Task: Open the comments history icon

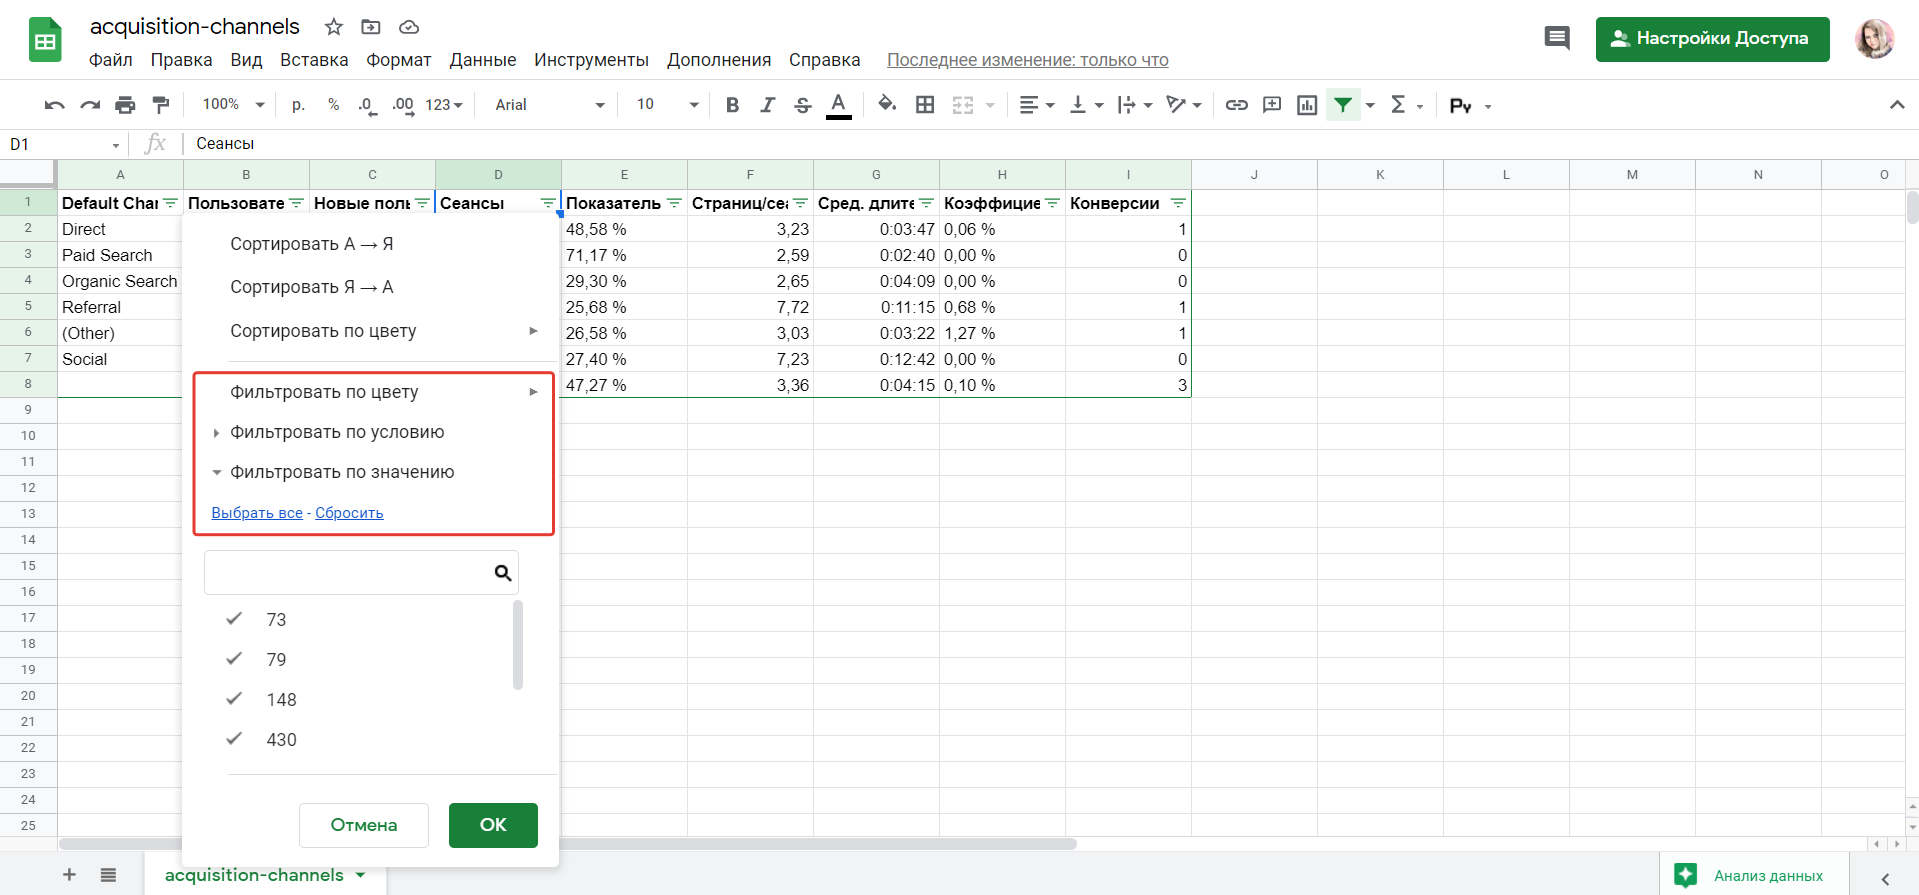Action: 1556,39
